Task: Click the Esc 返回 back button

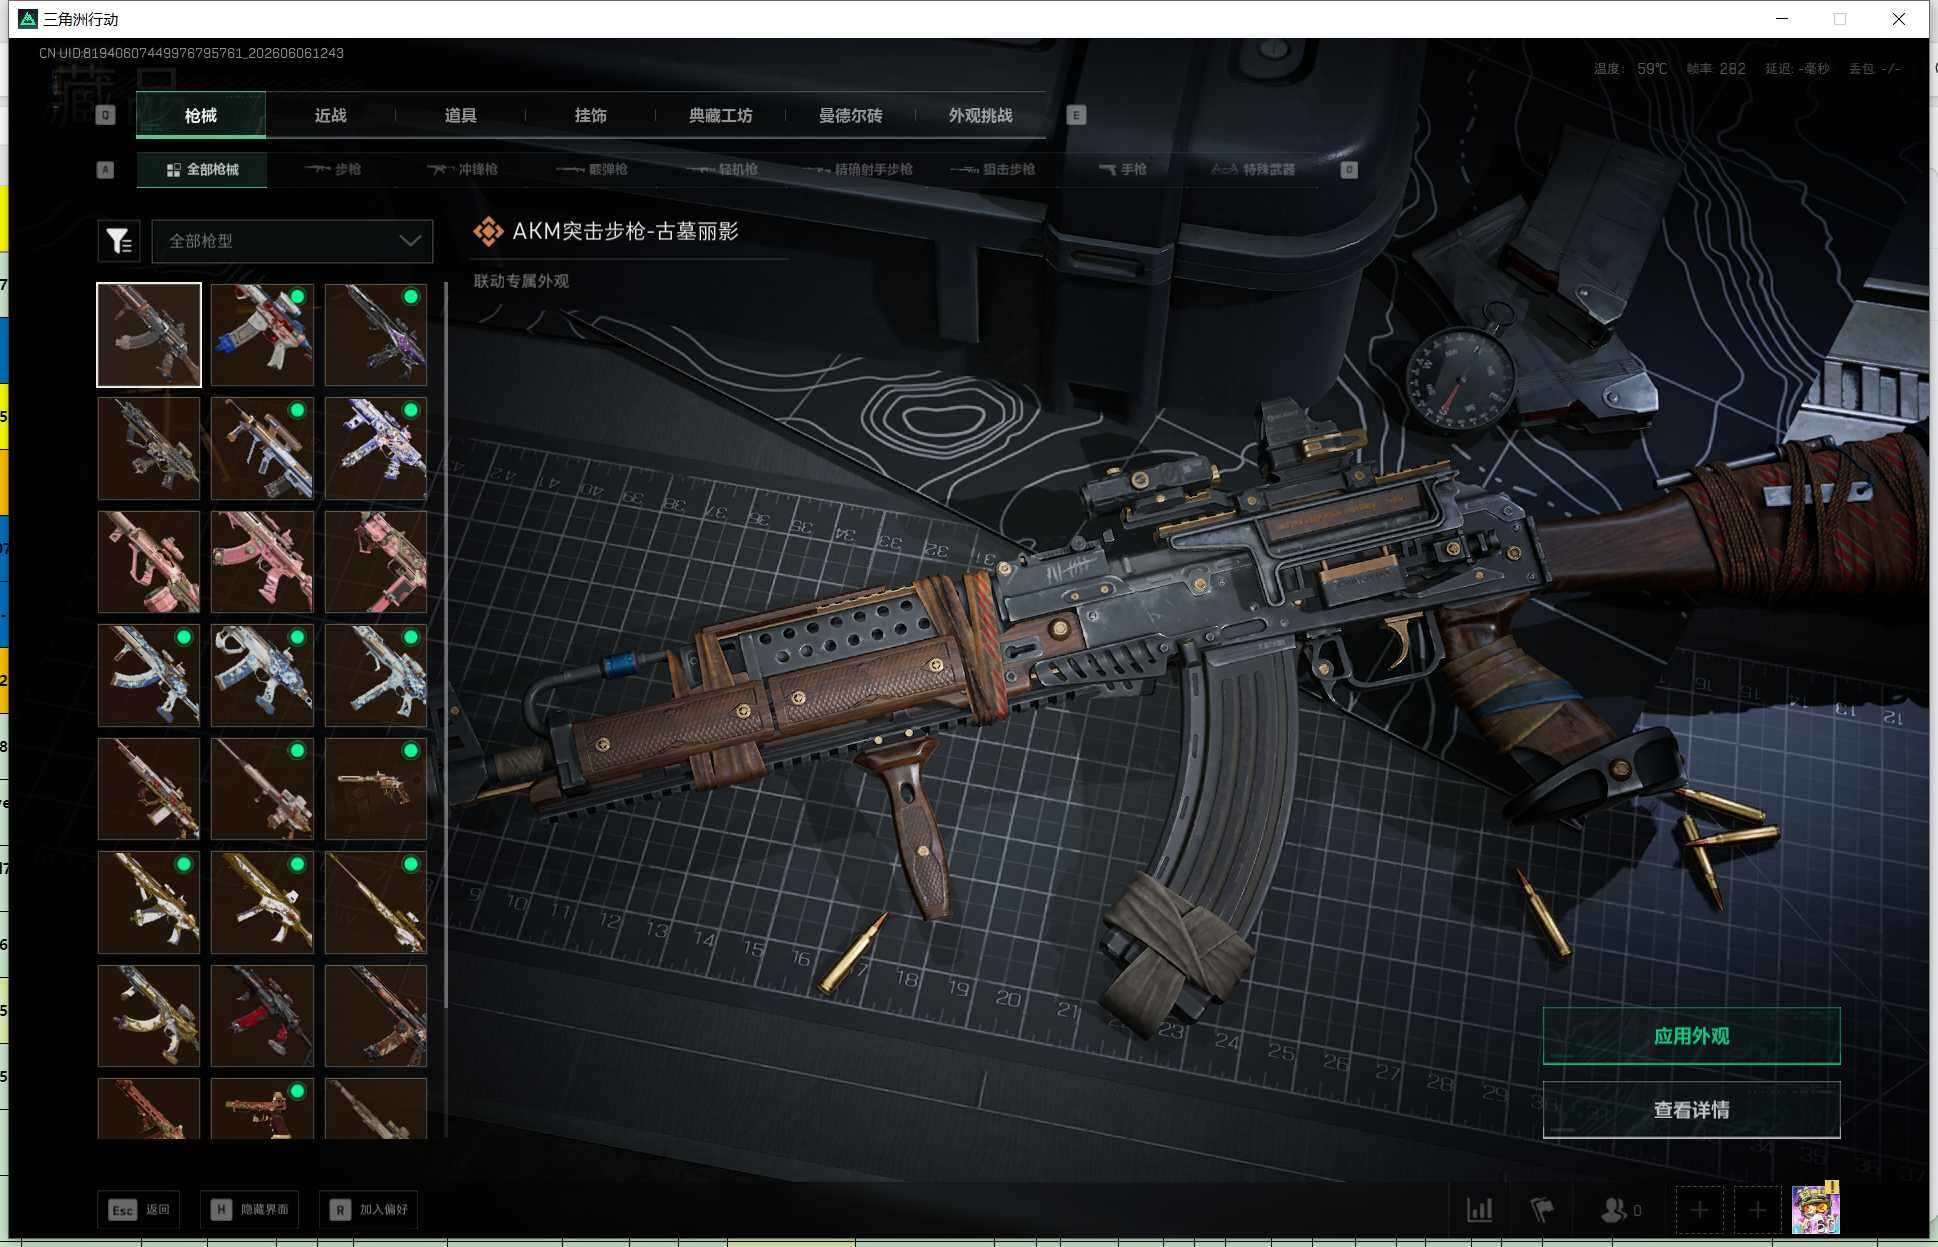Action: tap(139, 1209)
